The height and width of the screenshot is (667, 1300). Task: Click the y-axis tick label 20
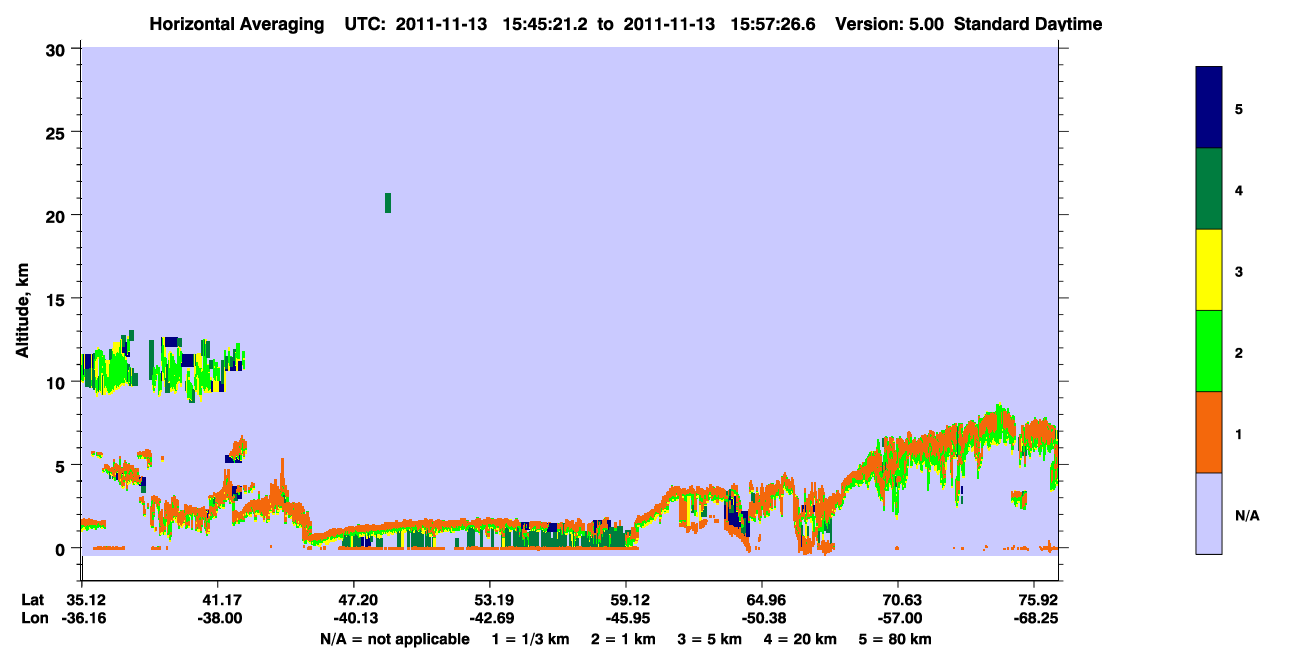click(56, 215)
